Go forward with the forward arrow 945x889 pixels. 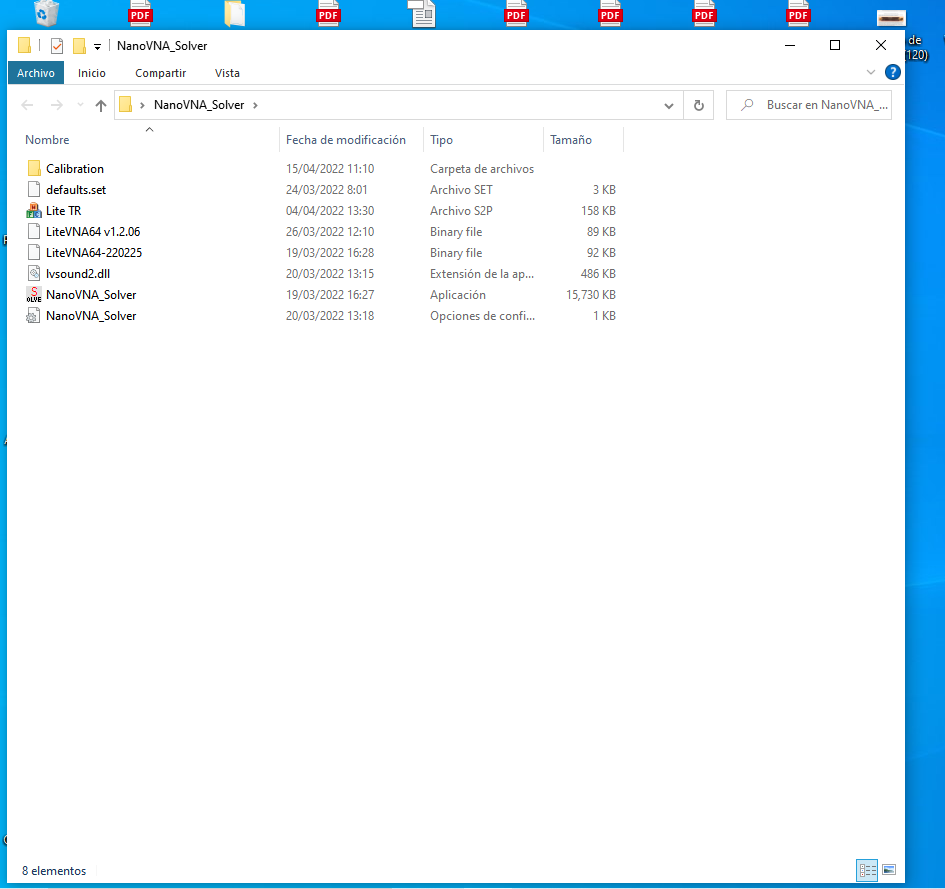pos(57,105)
